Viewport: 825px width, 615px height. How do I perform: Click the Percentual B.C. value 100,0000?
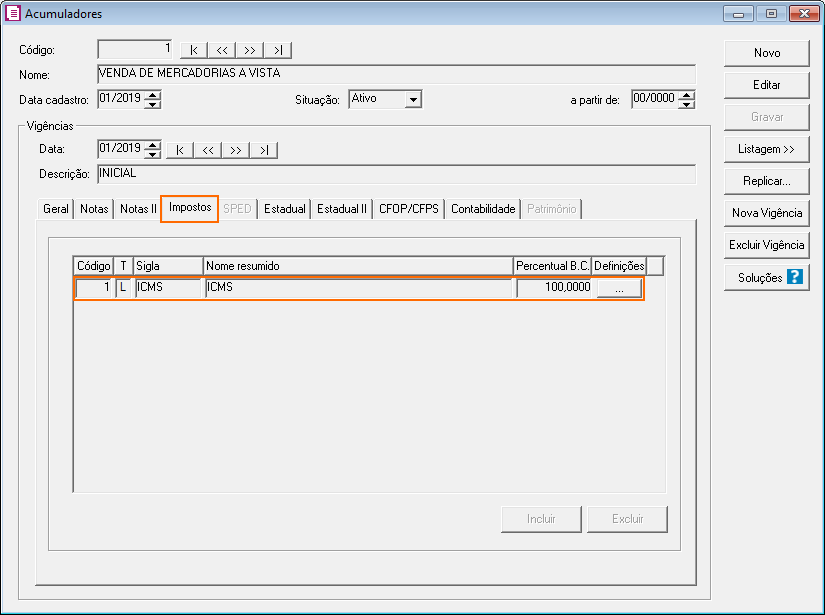coord(554,288)
